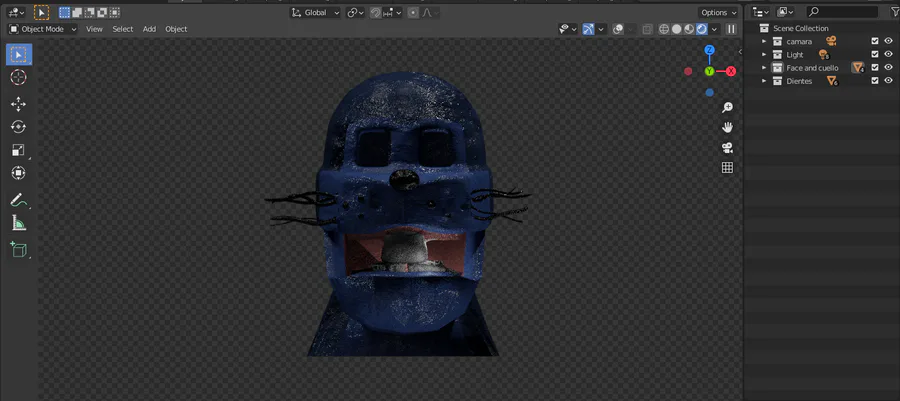
Task: Hide Face and cuello with eye icon
Action: pyautogui.click(x=889, y=68)
